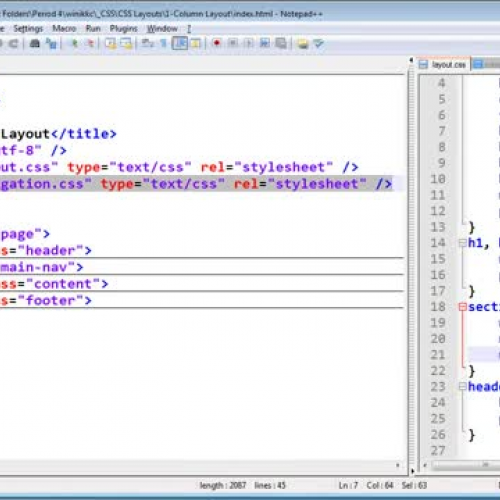The width and height of the screenshot is (500, 500).
Task: Click the Save Recorded Macro icon
Action: pyautogui.click(x=281, y=43)
